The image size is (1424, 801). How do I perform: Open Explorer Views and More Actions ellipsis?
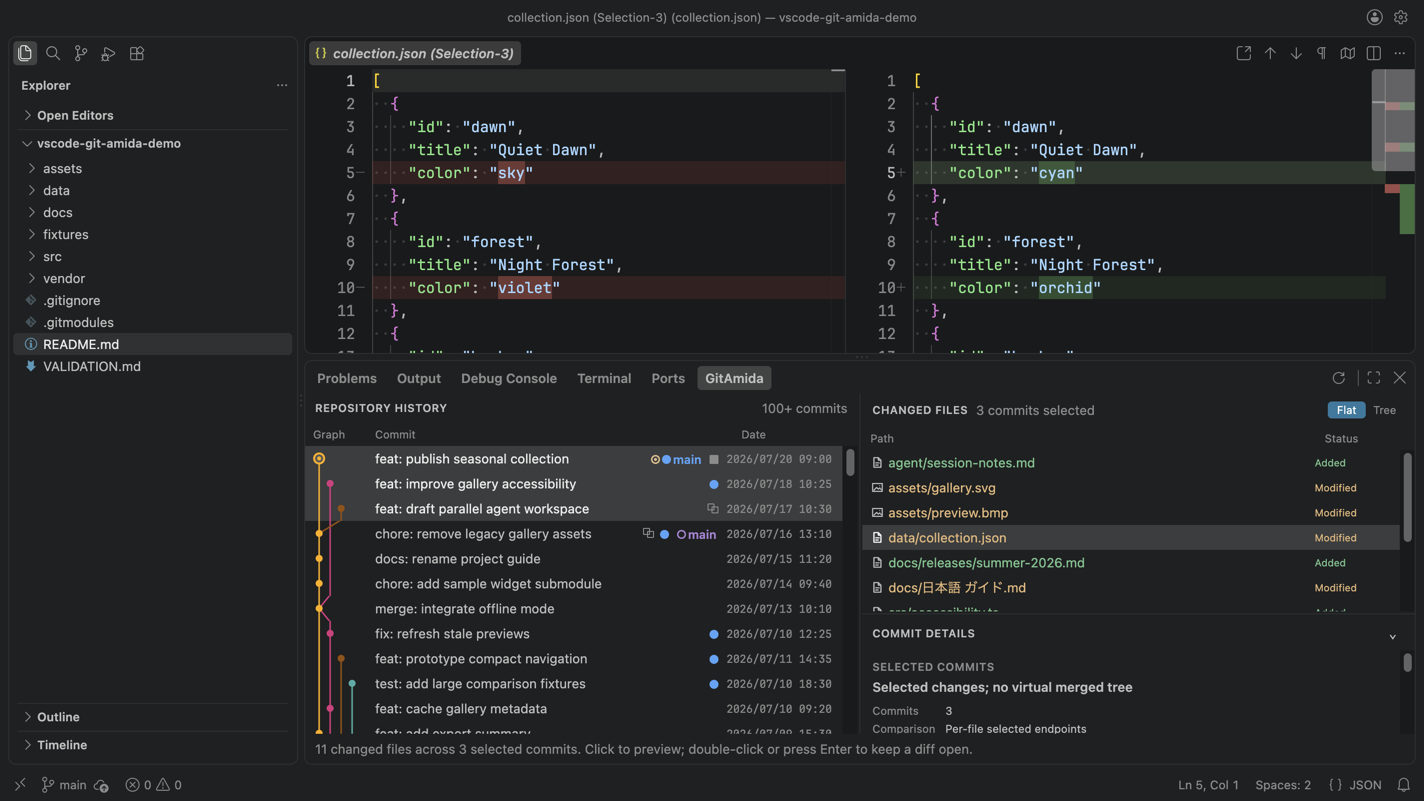tap(282, 85)
